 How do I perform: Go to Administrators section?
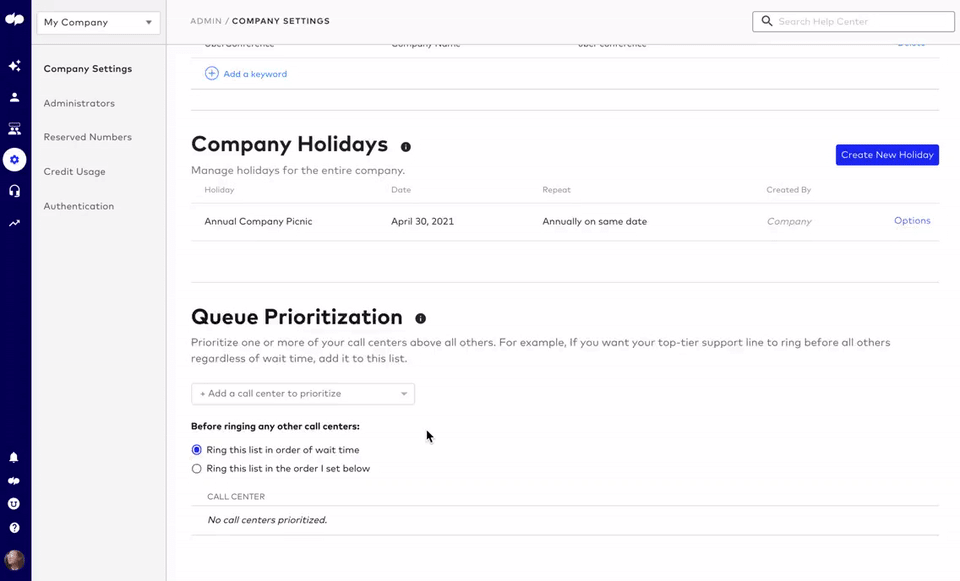pyautogui.click(x=79, y=103)
